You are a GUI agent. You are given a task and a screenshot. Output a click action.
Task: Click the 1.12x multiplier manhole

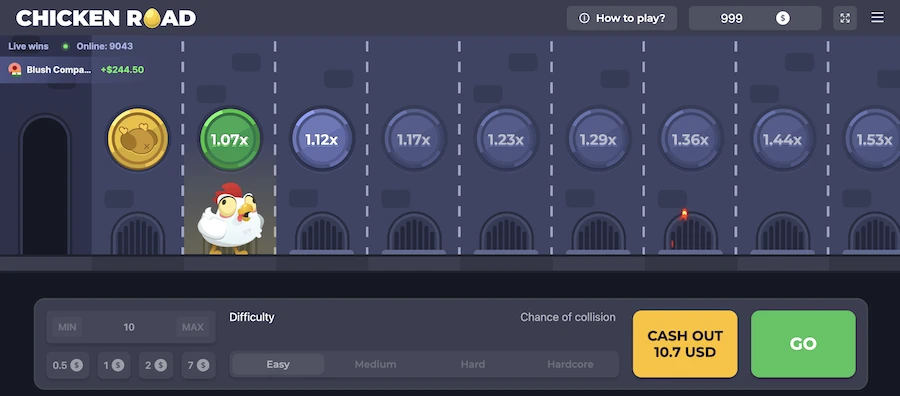[321, 139]
